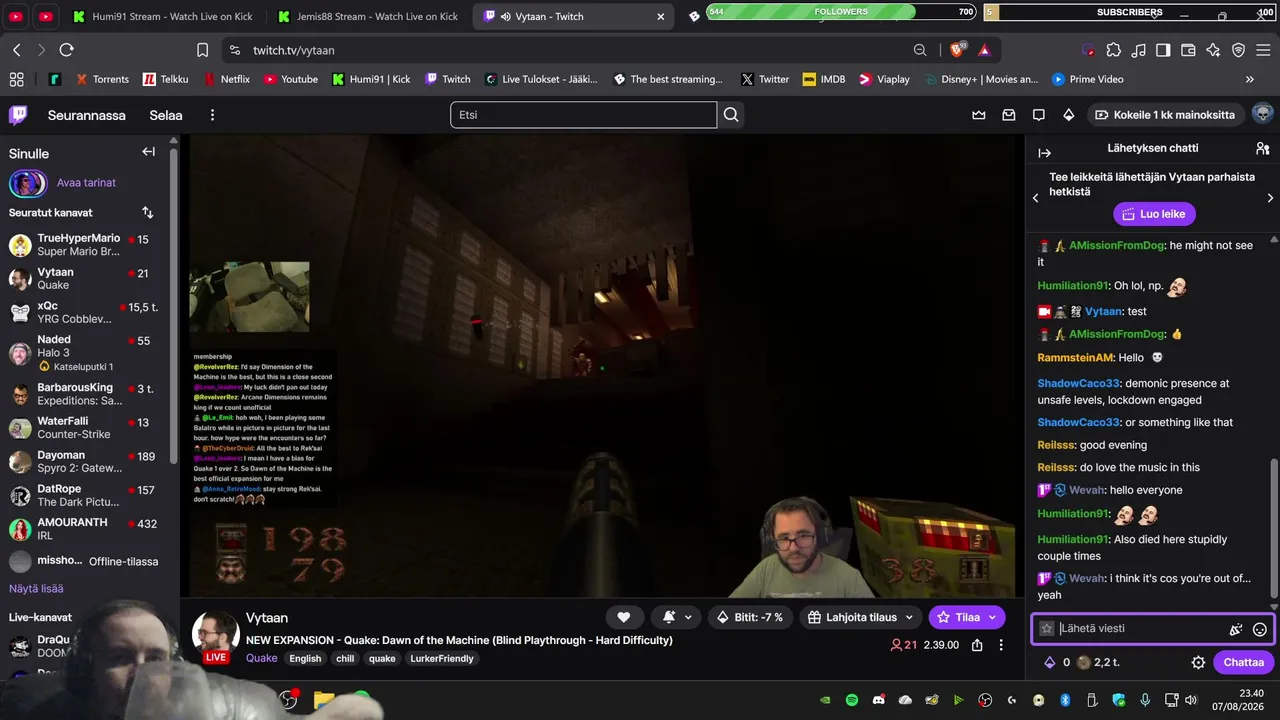Open the browser hamburger menu

coord(1263,50)
